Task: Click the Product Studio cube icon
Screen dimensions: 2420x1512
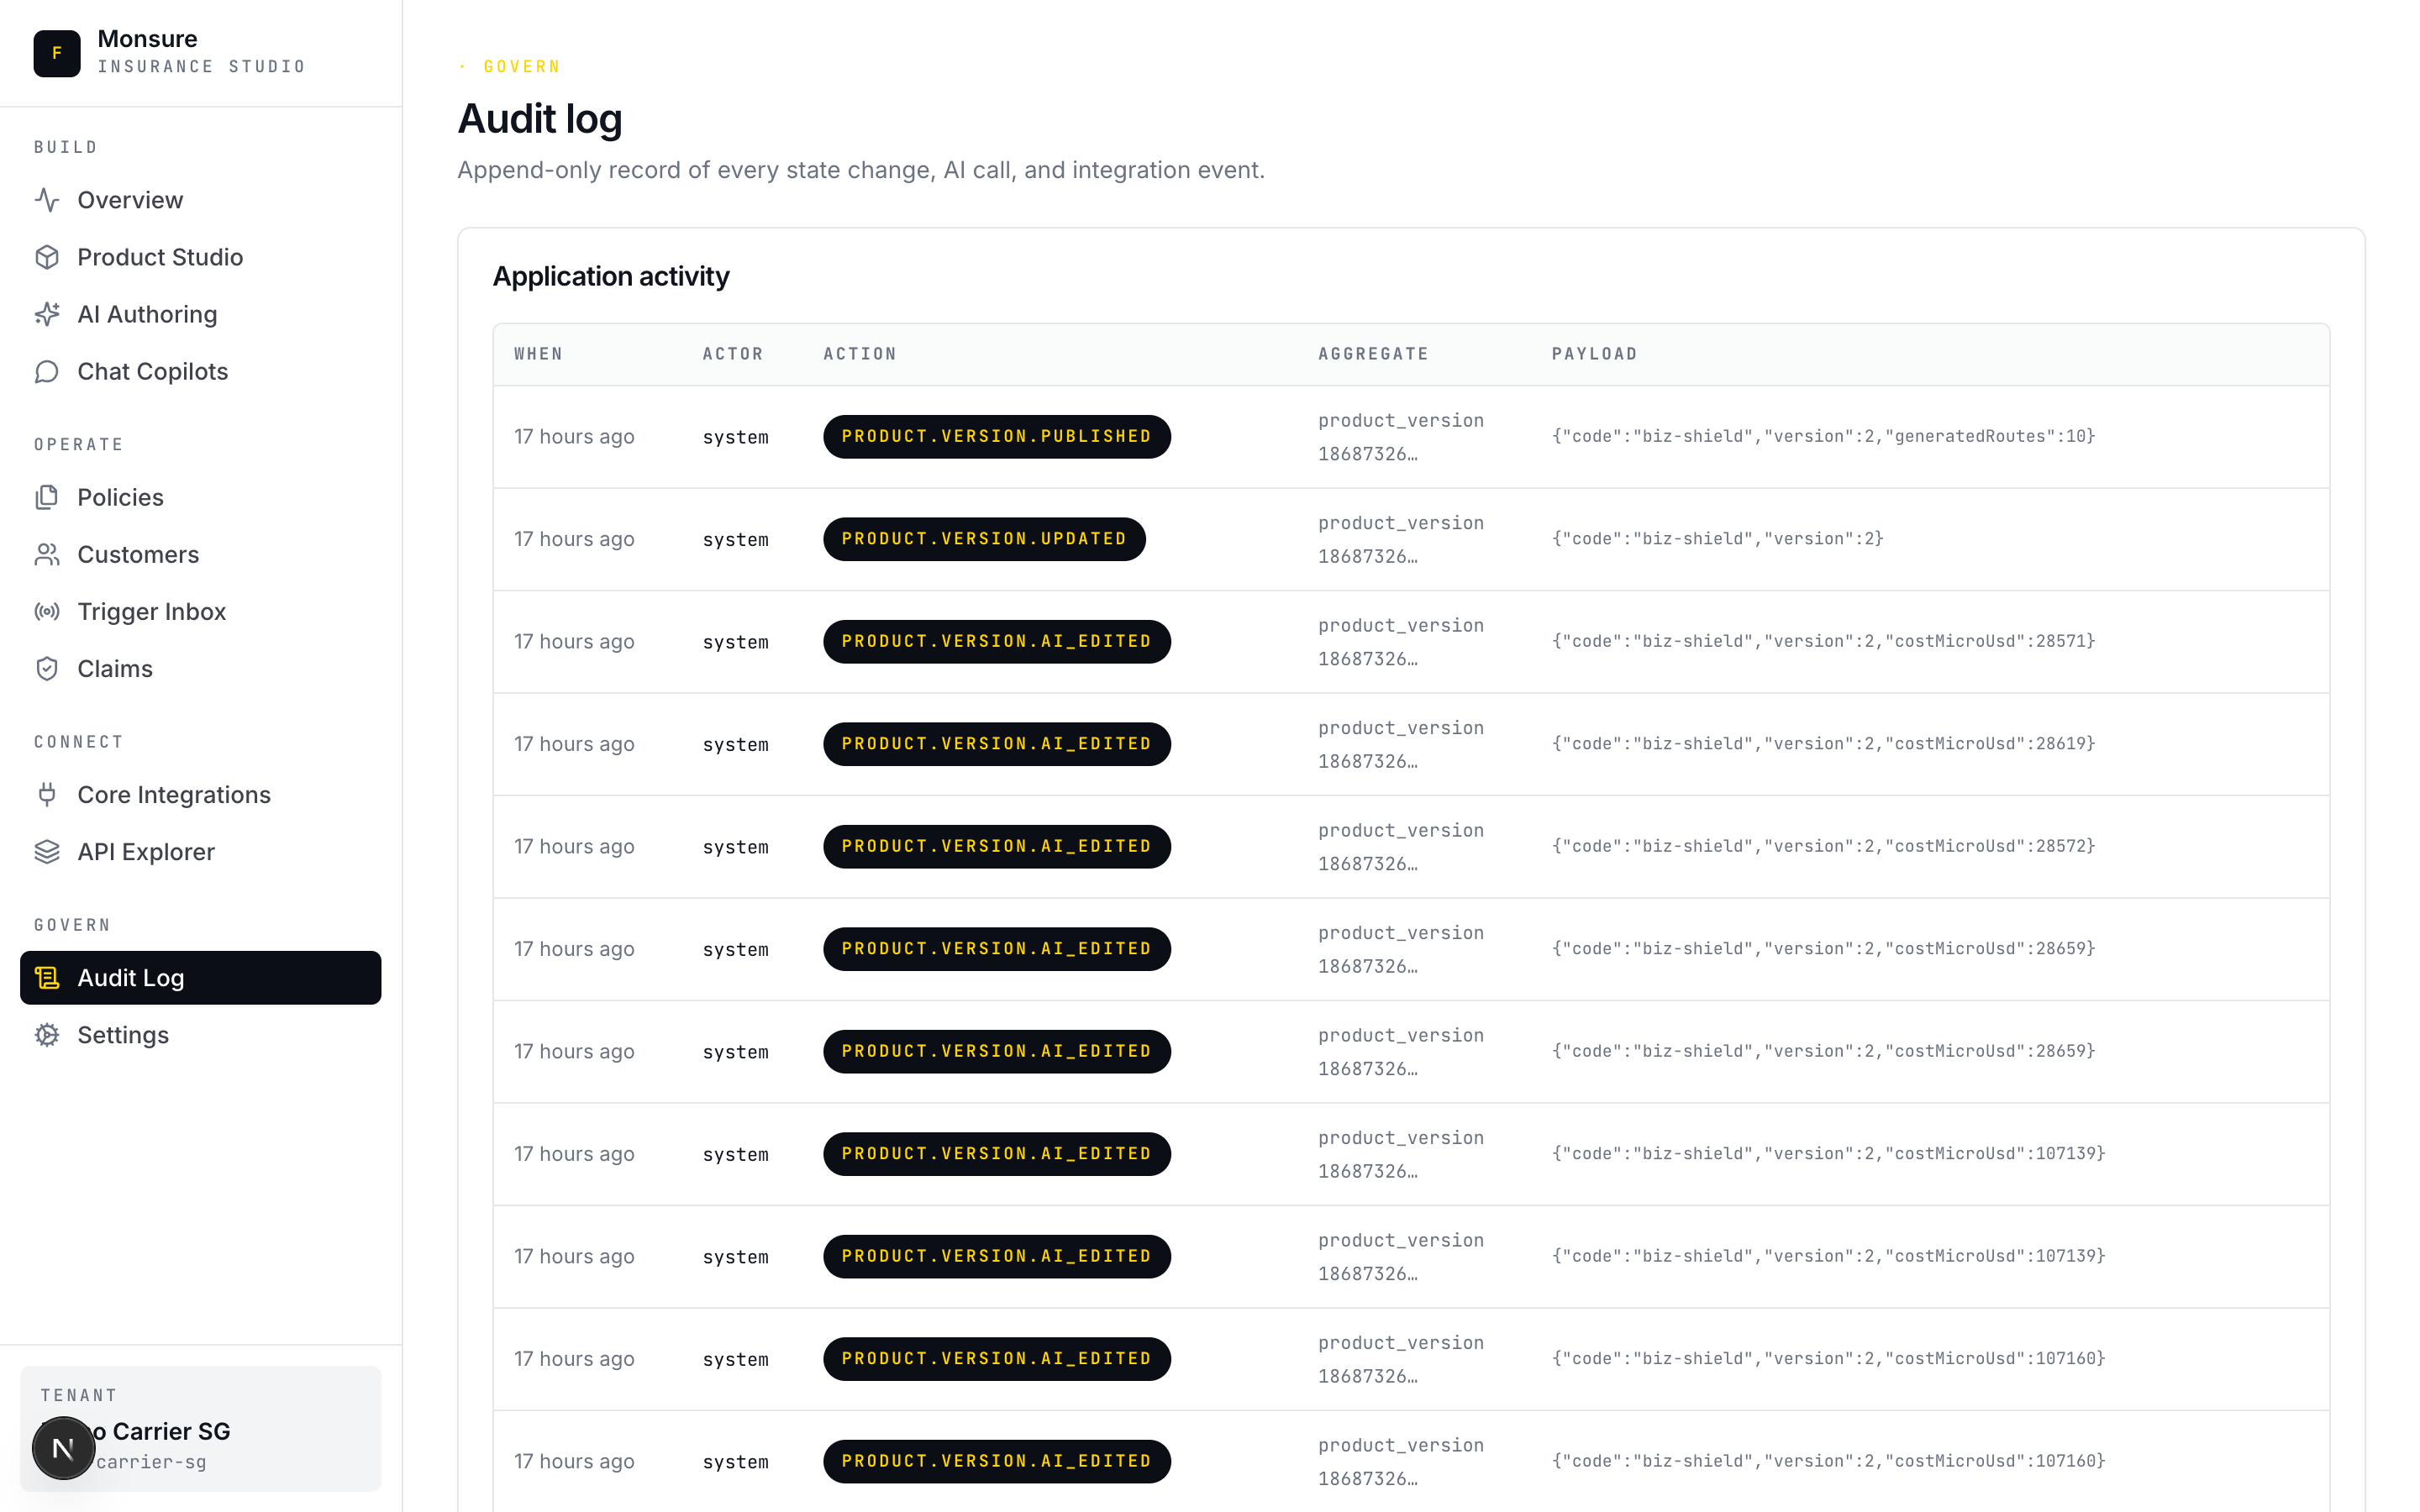Action: click(47, 257)
